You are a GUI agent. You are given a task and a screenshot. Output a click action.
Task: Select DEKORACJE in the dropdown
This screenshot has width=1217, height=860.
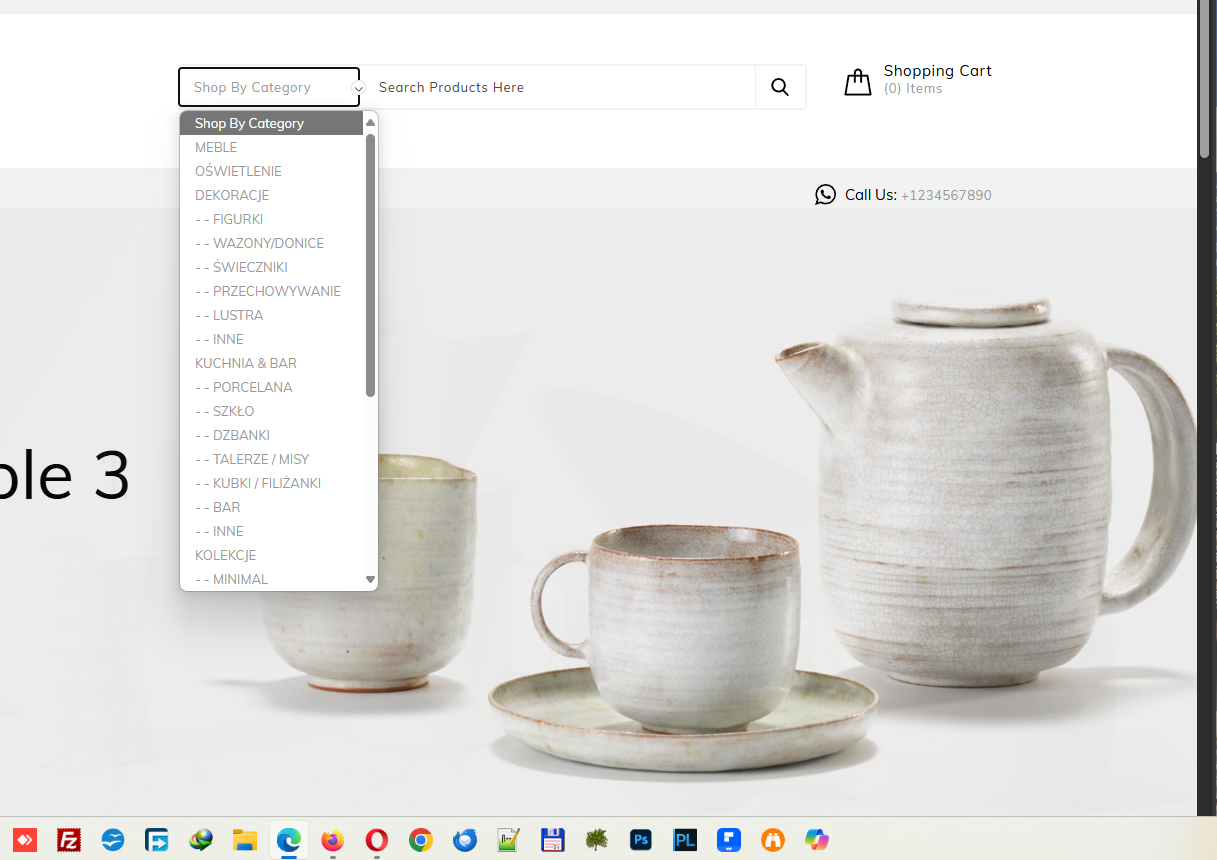click(x=271, y=195)
